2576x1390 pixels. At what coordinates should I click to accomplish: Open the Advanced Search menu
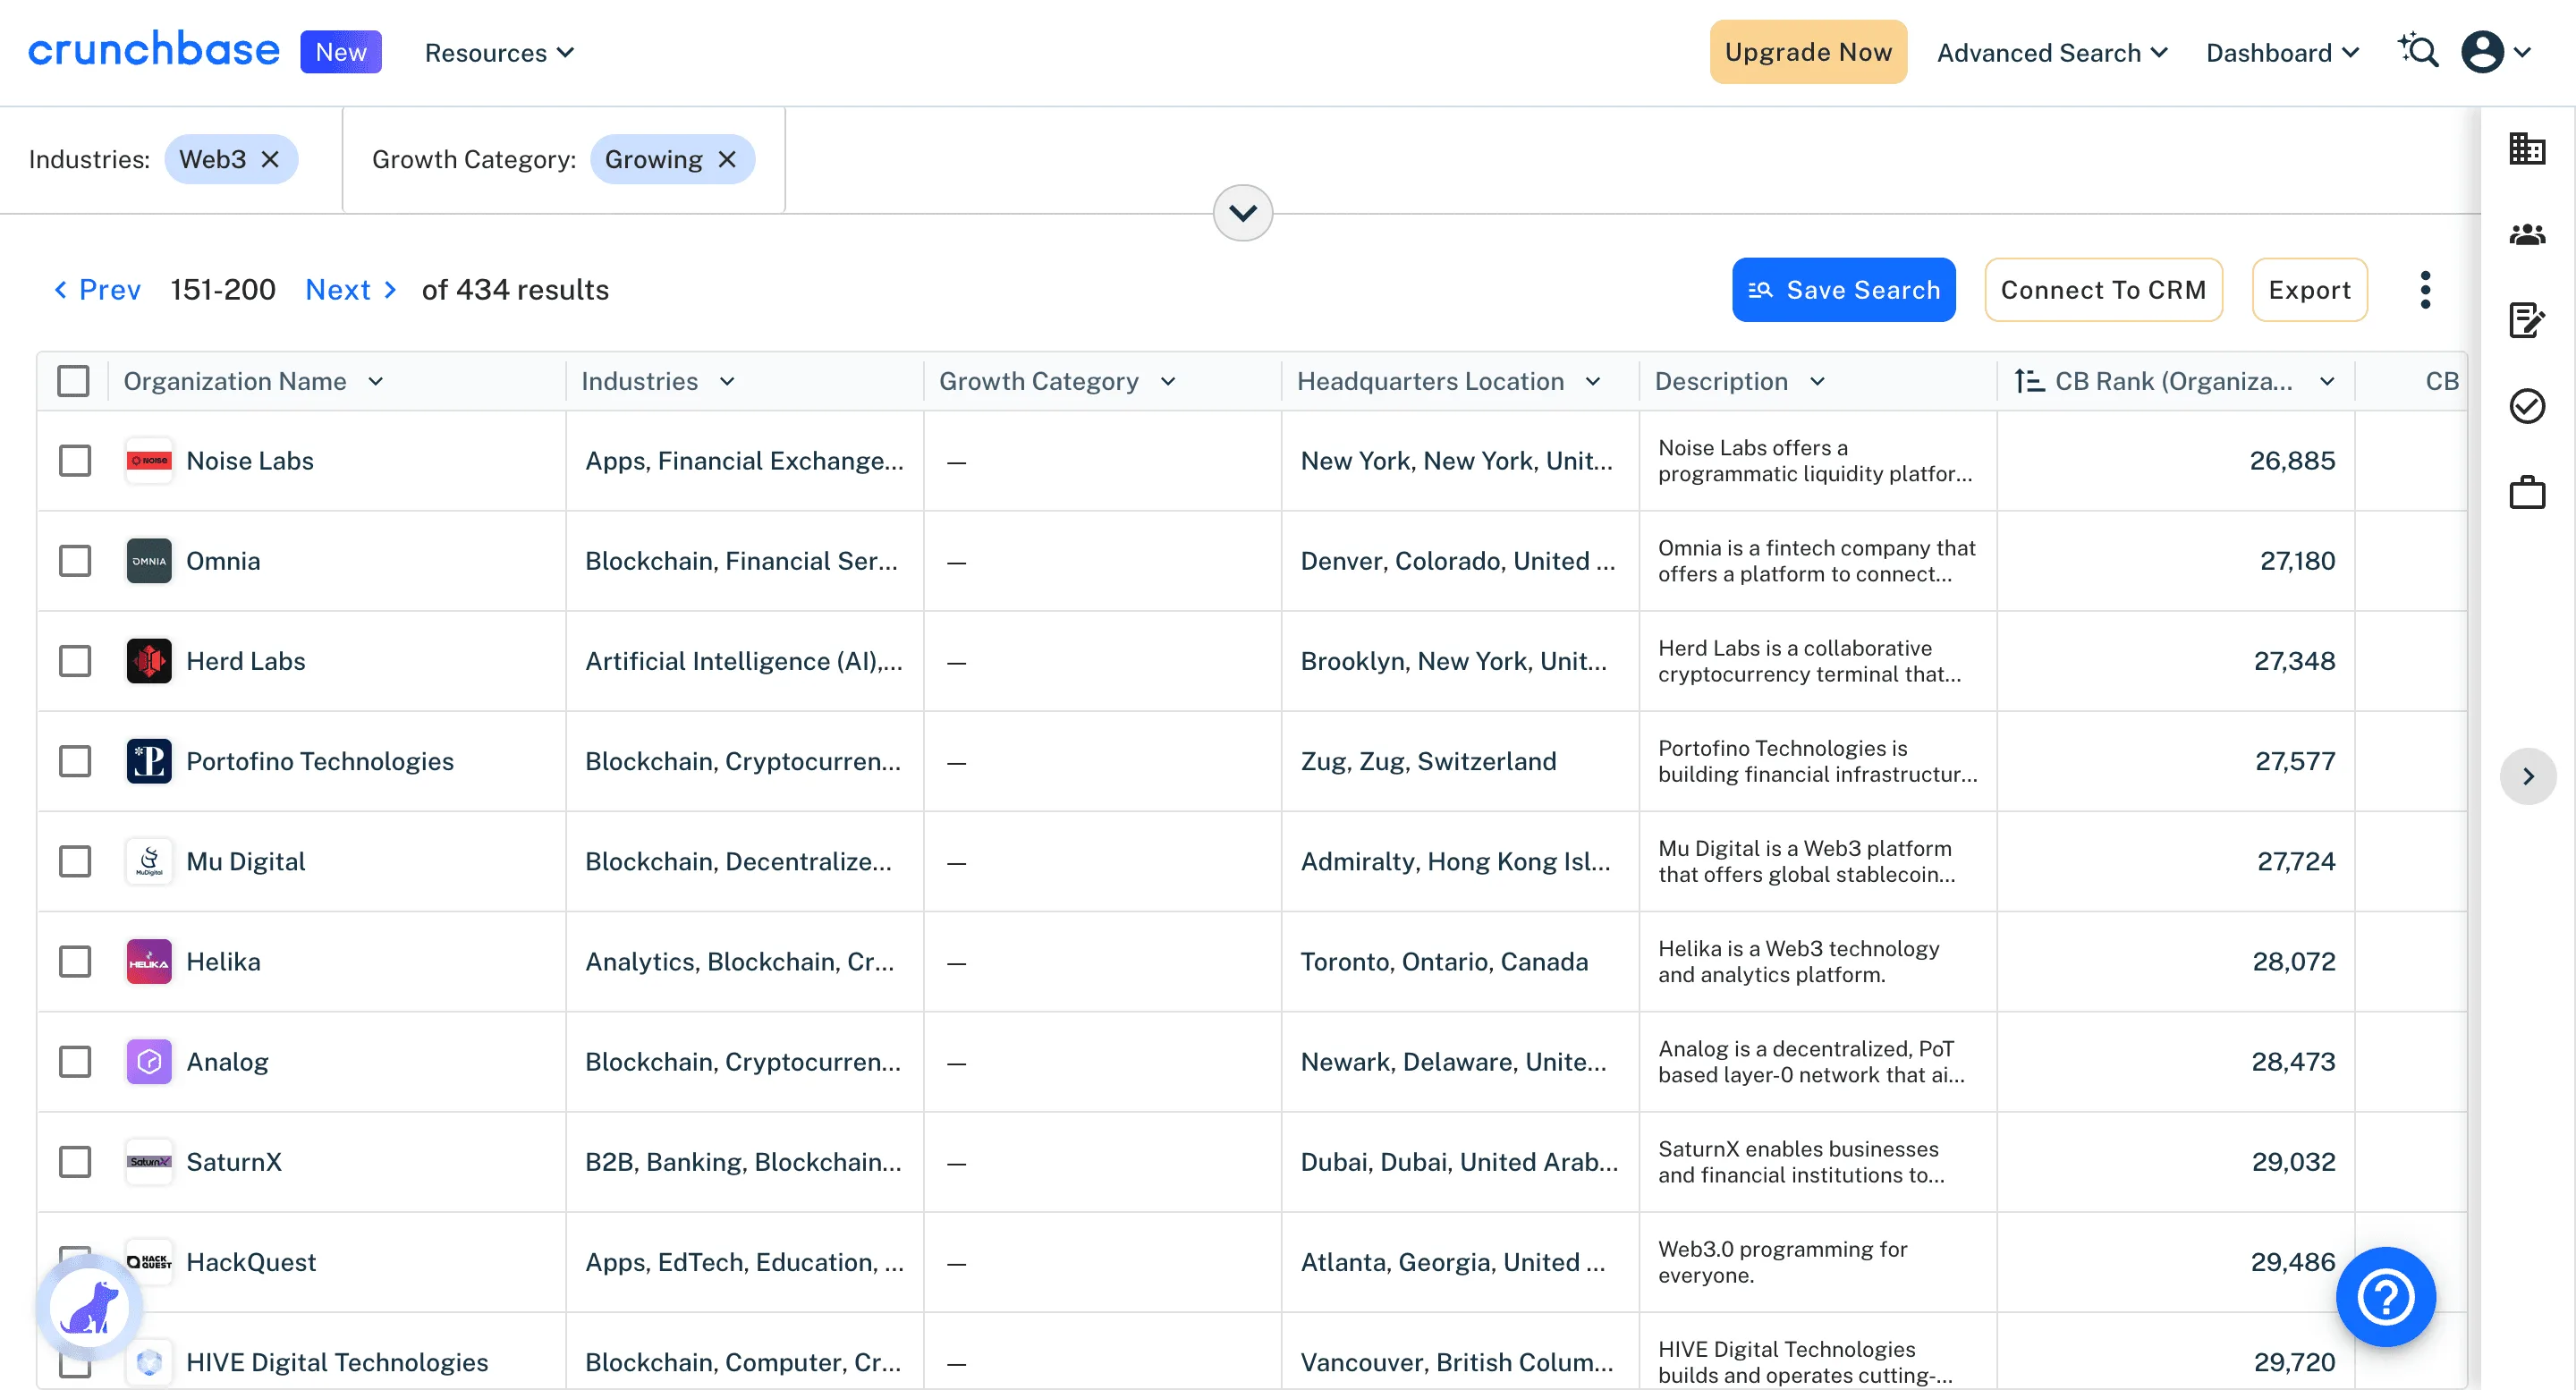(x=2052, y=52)
